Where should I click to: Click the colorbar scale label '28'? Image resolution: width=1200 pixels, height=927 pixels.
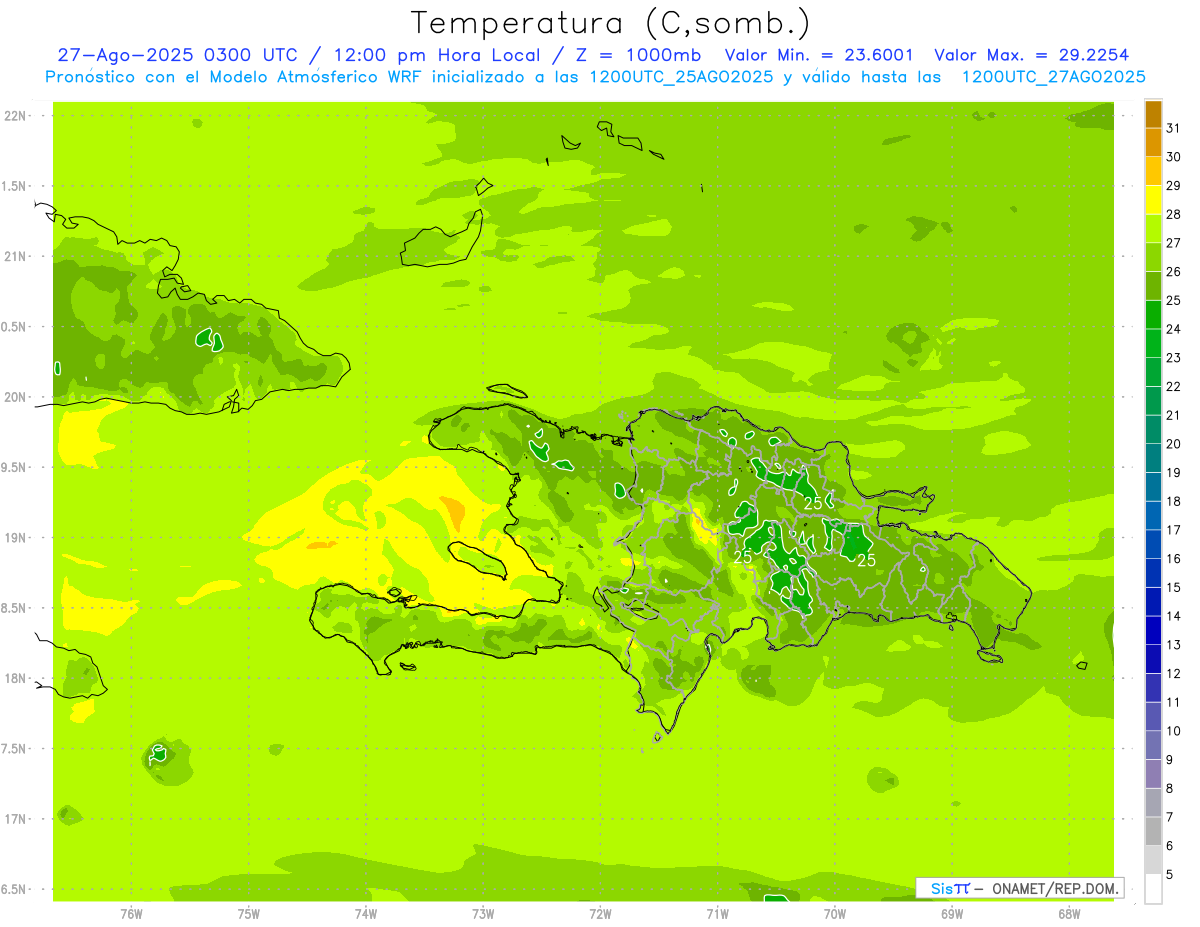tap(1173, 214)
